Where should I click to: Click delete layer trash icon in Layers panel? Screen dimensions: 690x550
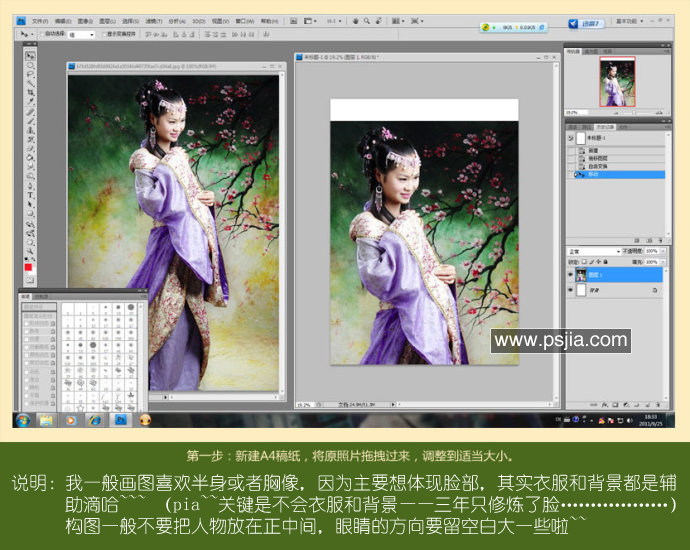tap(658, 404)
